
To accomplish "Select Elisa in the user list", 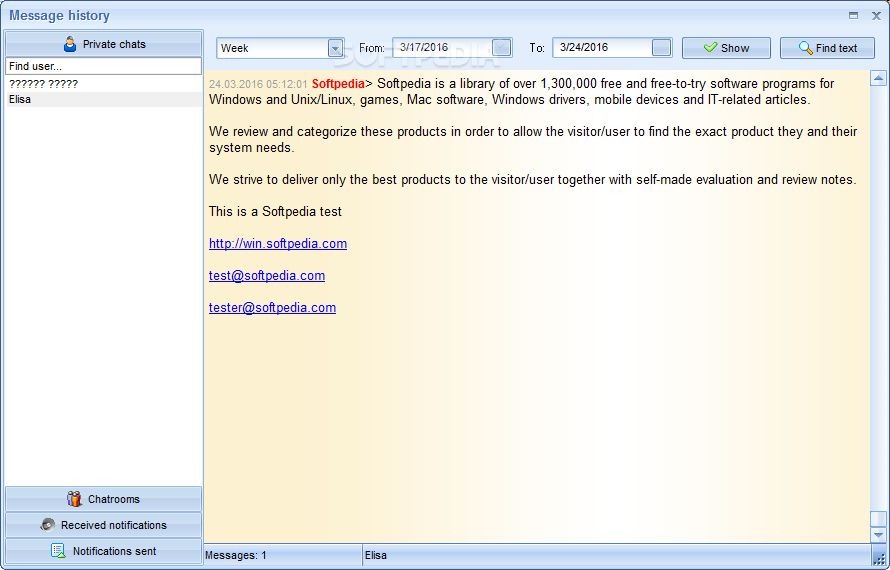I will (x=103, y=99).
